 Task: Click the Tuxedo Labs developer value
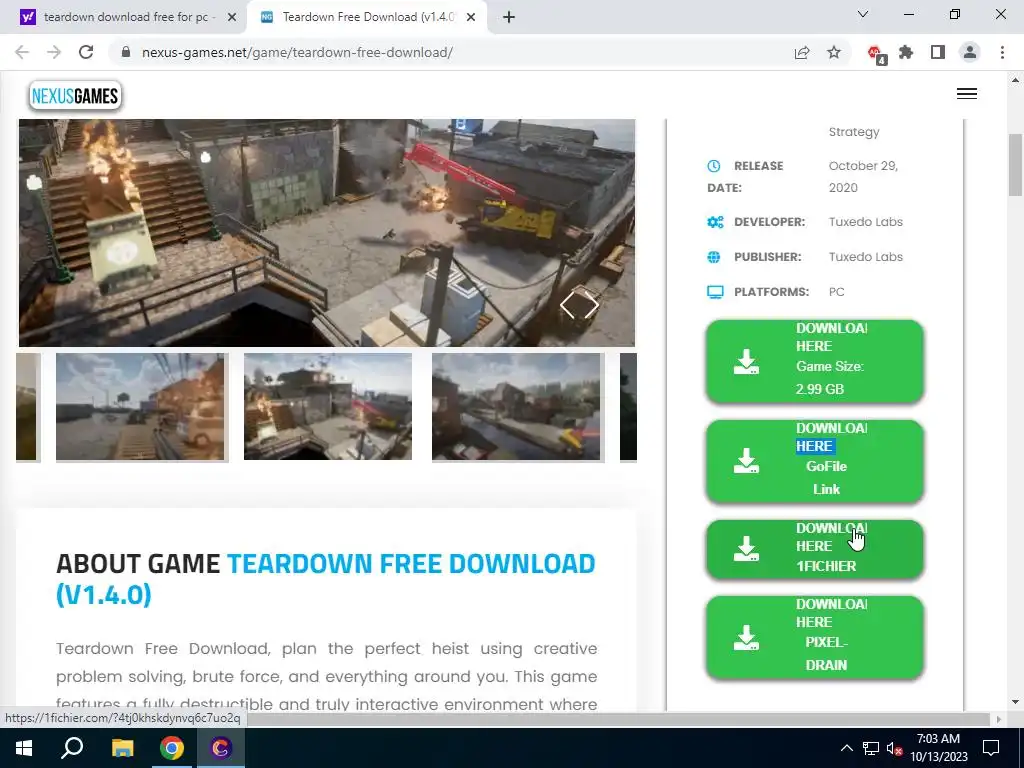pos(865,222)
